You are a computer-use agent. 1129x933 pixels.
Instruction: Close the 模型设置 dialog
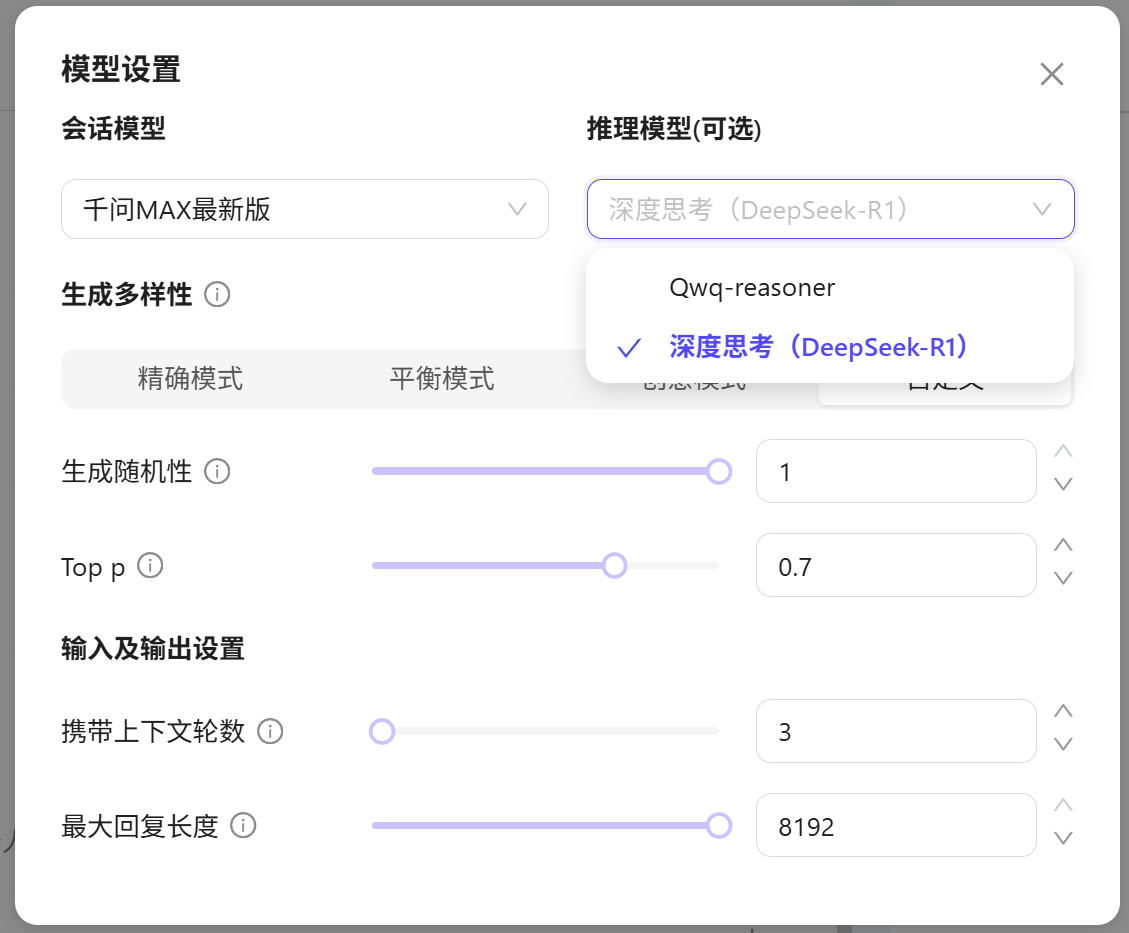(1051, 74)
